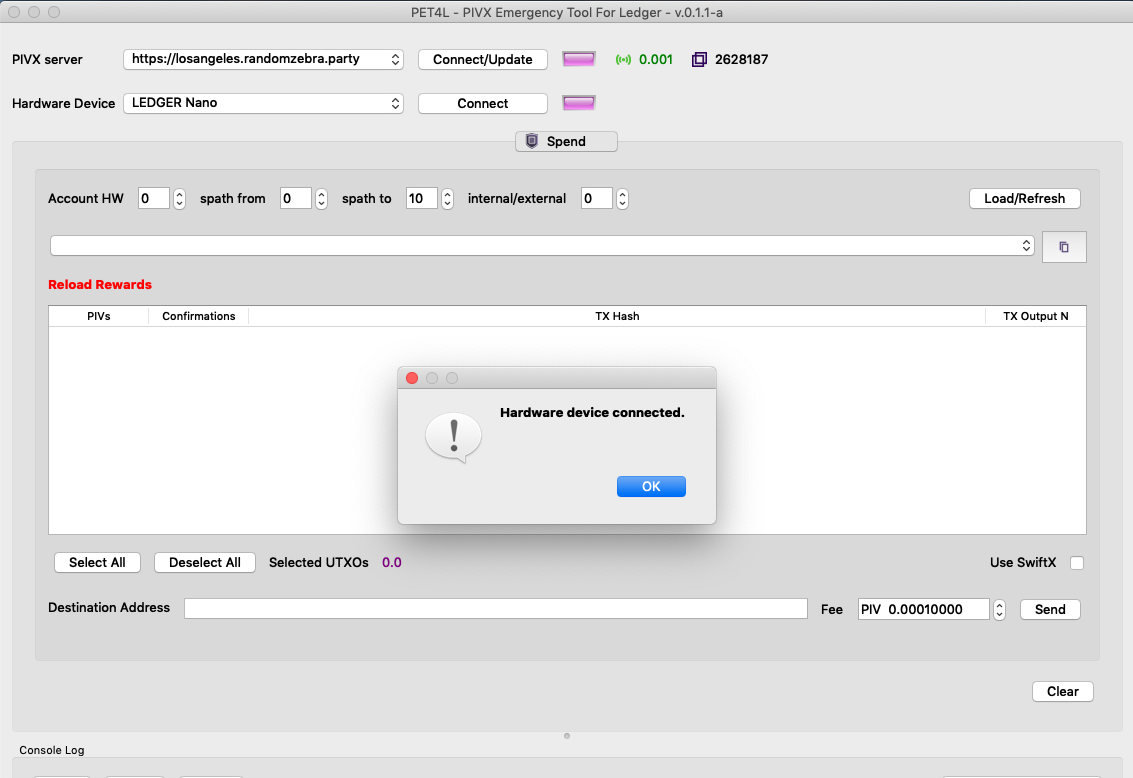Click the shield icon on Spend tab
The width and height of the screenshot is (1133, 778).
(532, 141)
